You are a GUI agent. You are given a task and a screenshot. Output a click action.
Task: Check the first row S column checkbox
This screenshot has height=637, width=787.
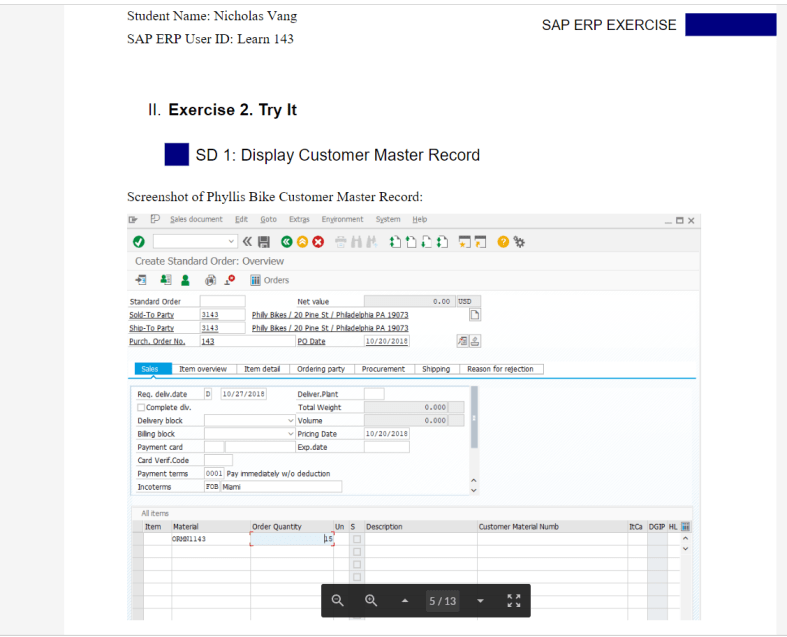tap(355, 539)
